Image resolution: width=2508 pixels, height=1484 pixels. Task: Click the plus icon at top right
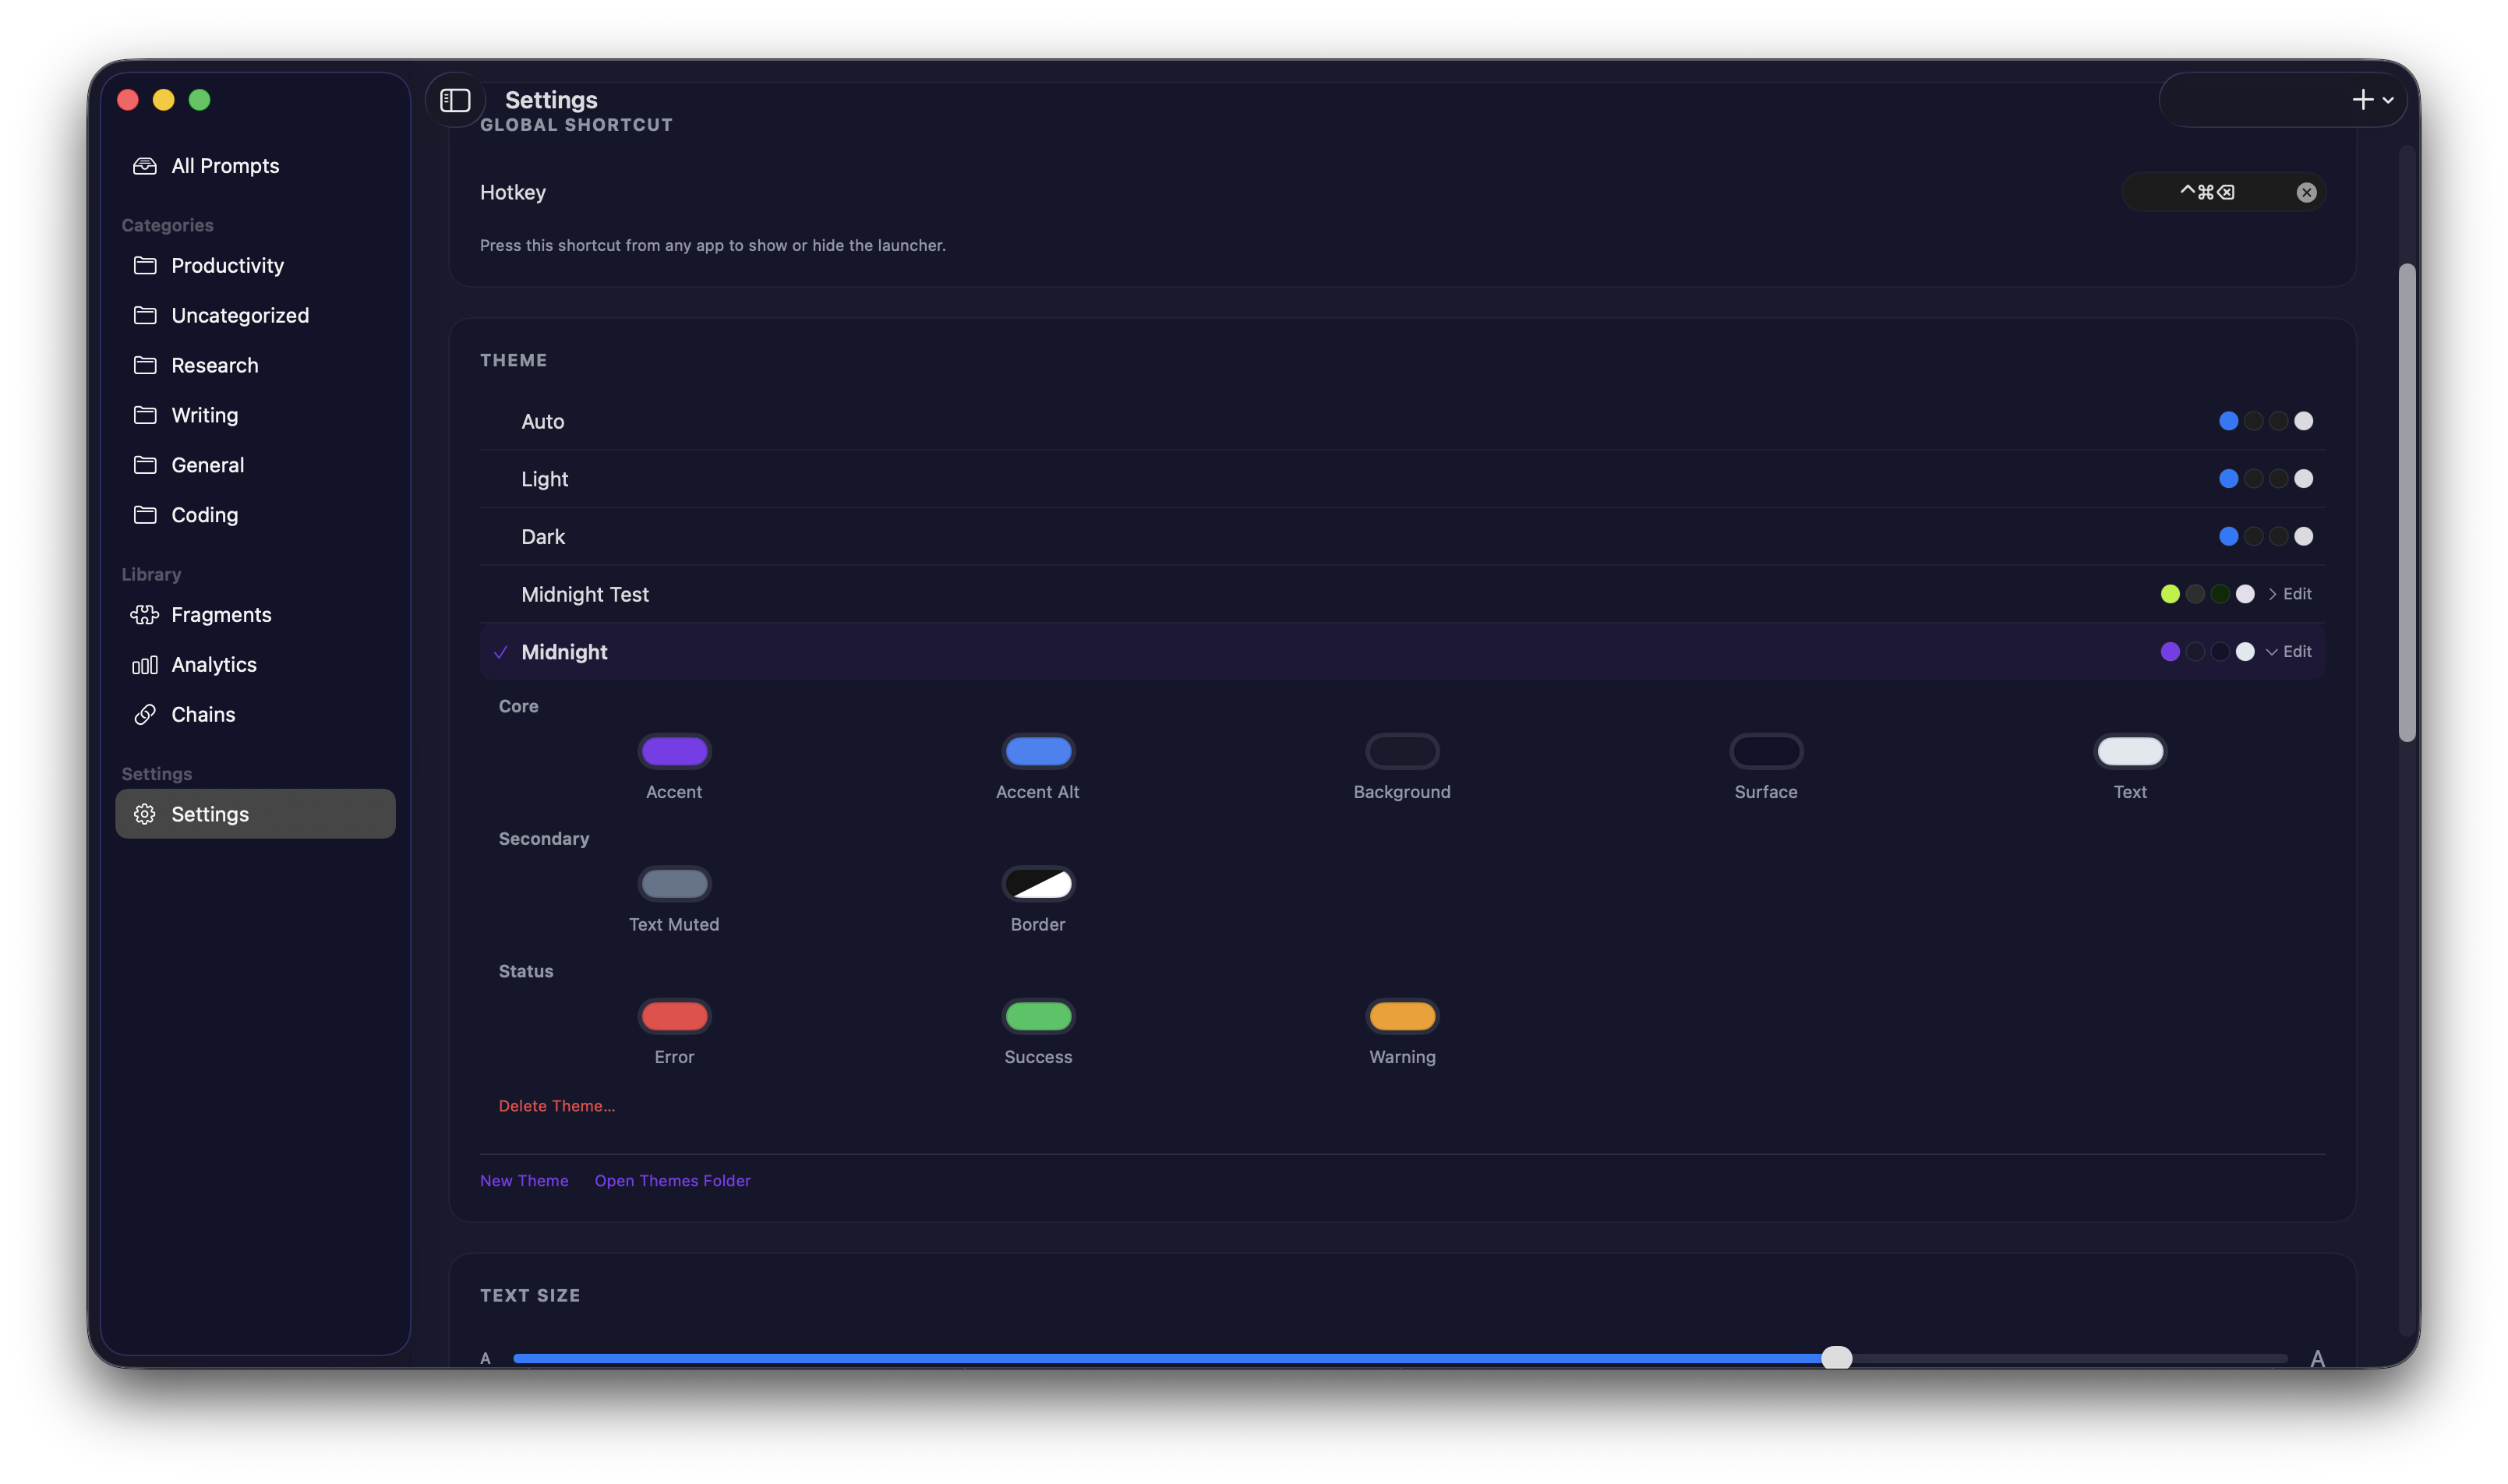pos(2362,100)
